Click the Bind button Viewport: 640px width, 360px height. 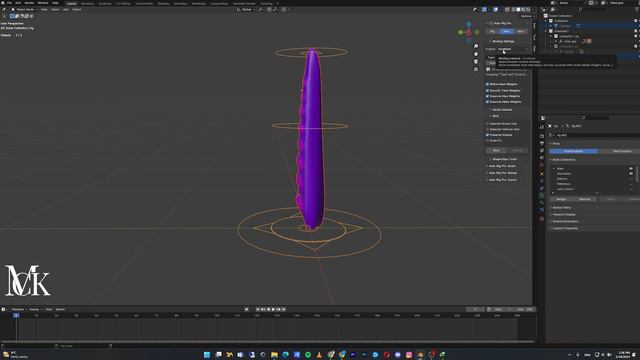[x=496, y=151]
